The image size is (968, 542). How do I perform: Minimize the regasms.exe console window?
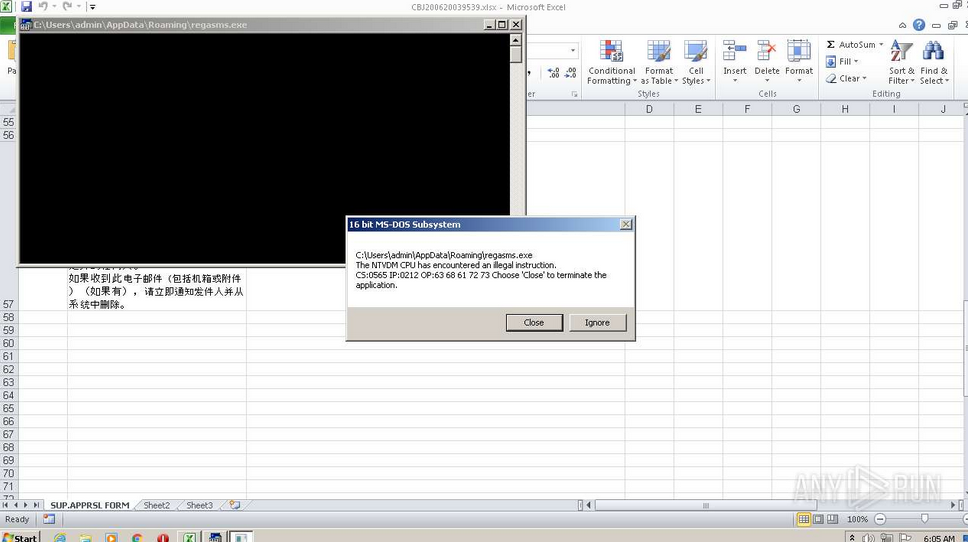(x=490, y=25)
